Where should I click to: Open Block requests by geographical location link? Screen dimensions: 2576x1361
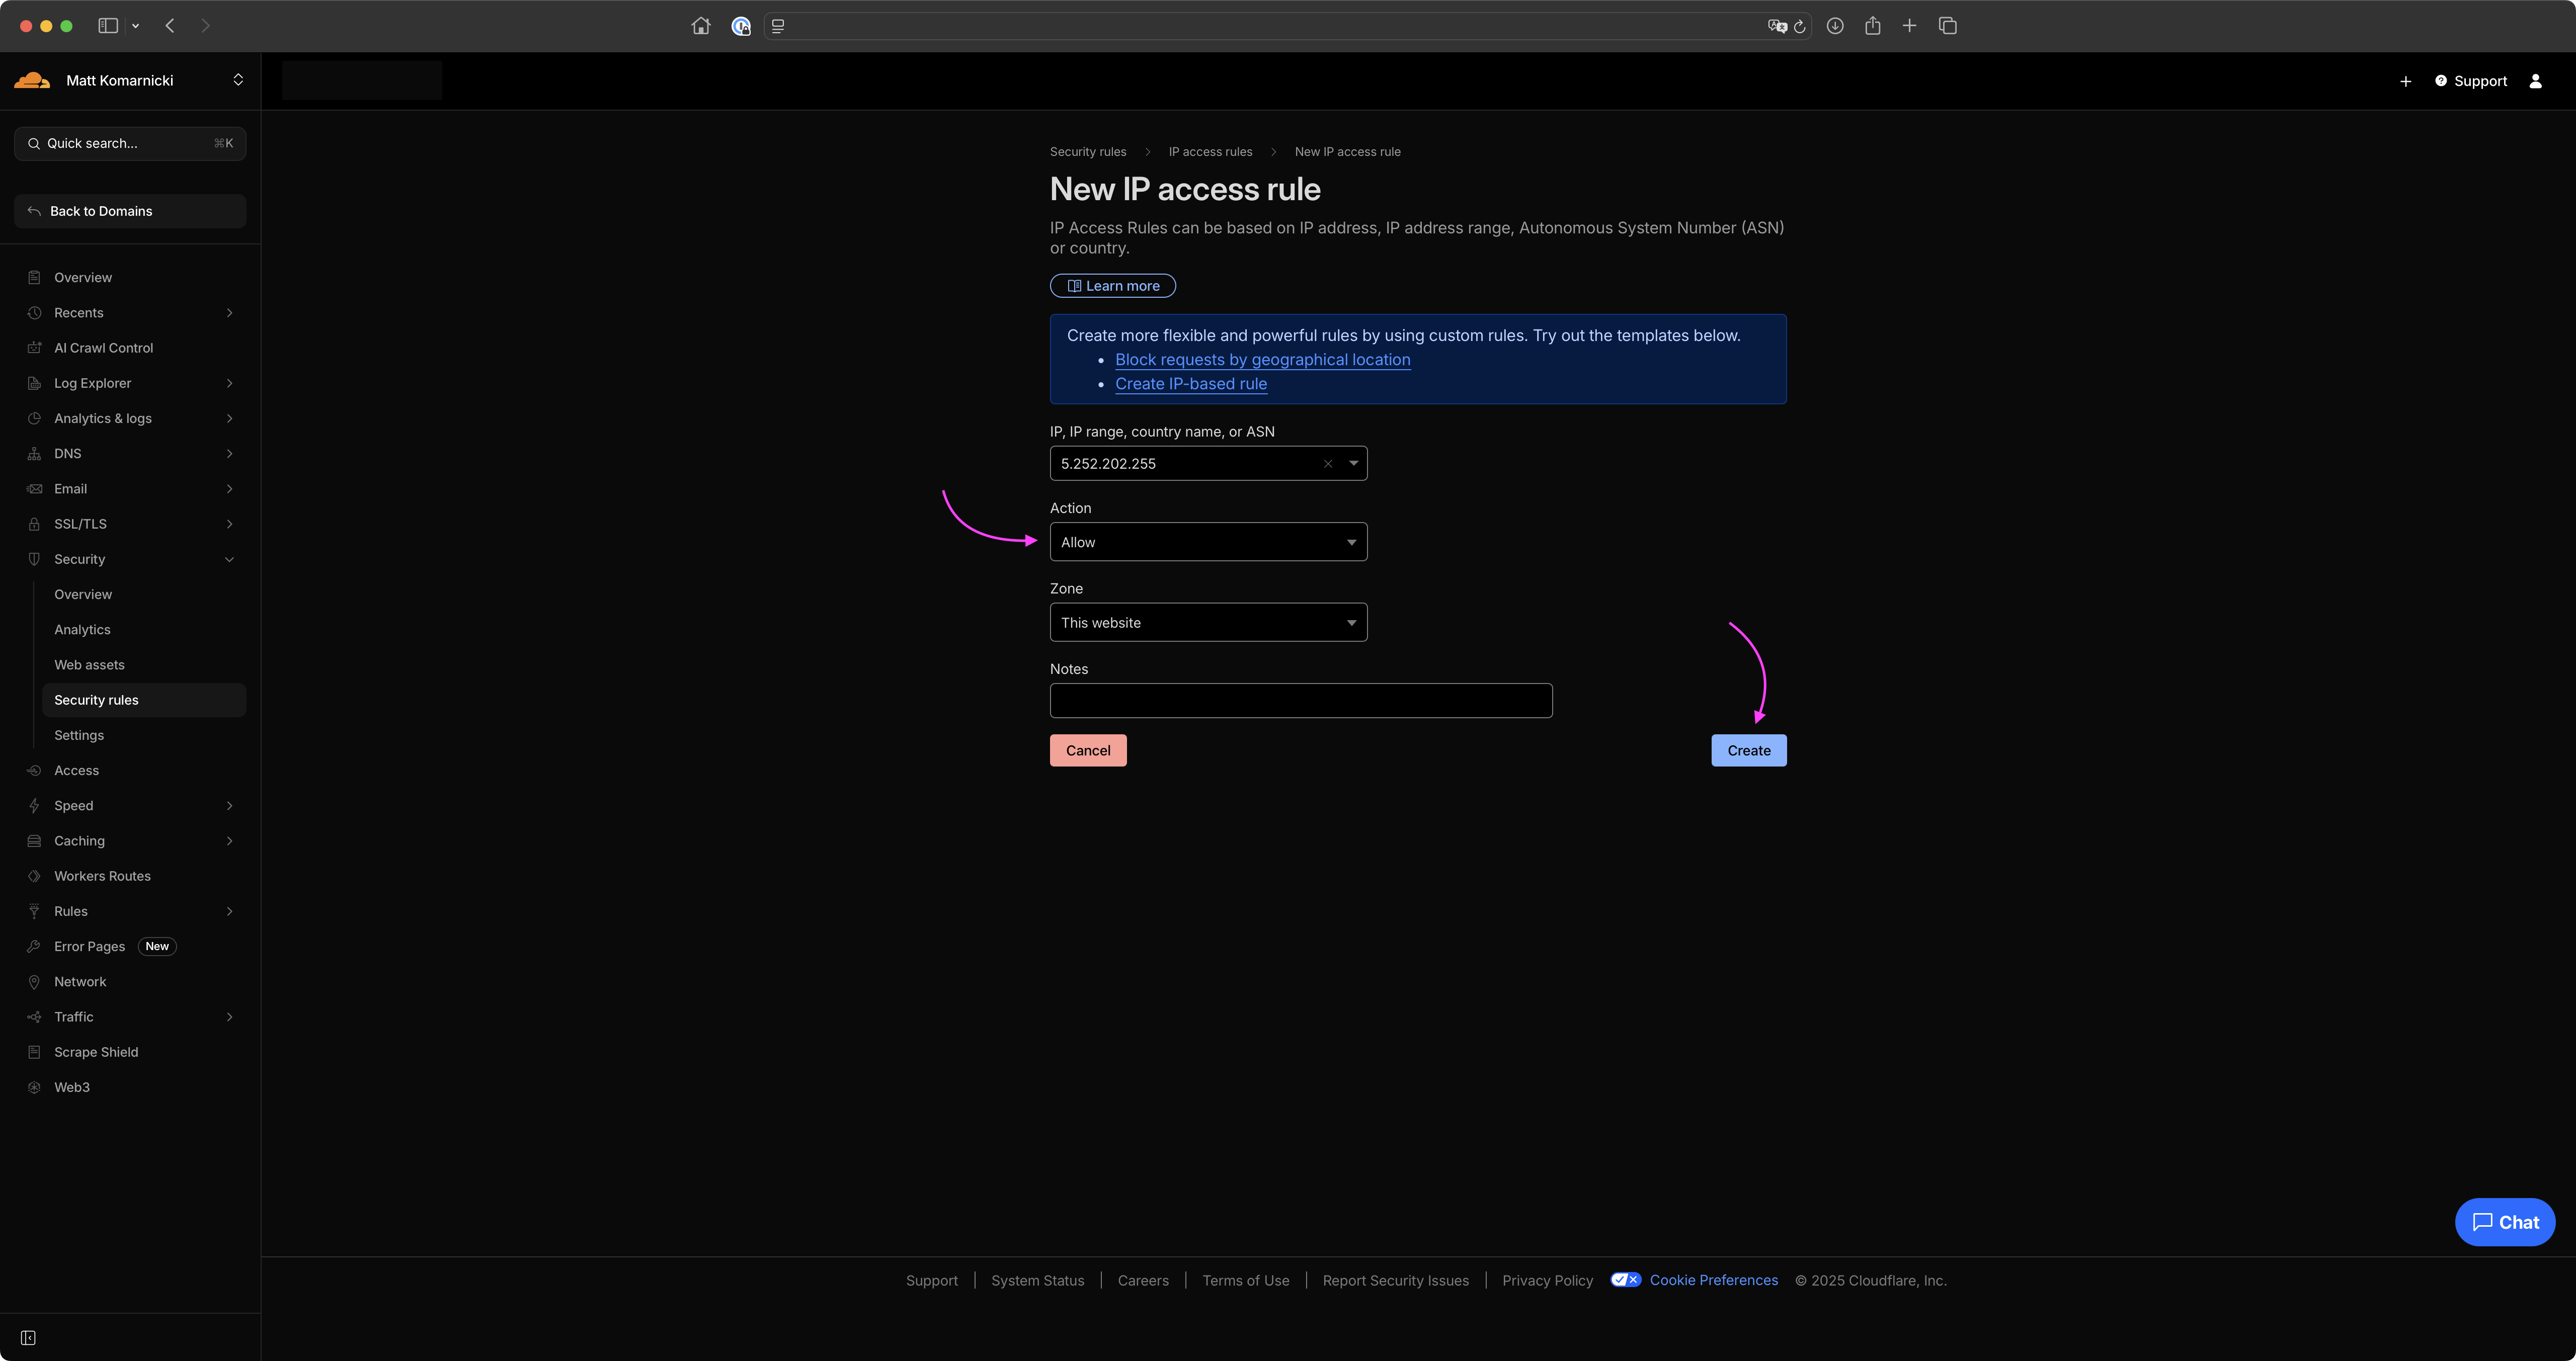1262,360
